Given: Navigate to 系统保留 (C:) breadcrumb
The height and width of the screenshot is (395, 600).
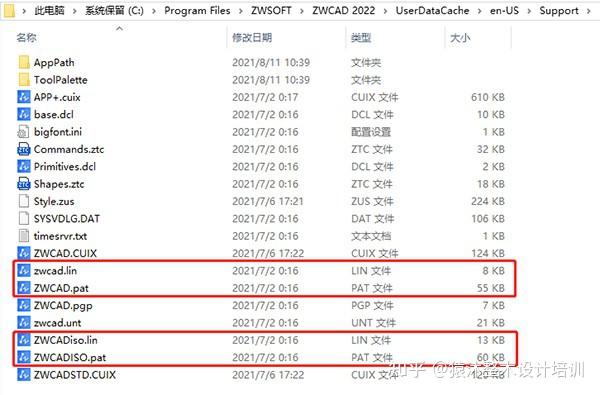Looking at the screenshot, I should tap(114, 10).
